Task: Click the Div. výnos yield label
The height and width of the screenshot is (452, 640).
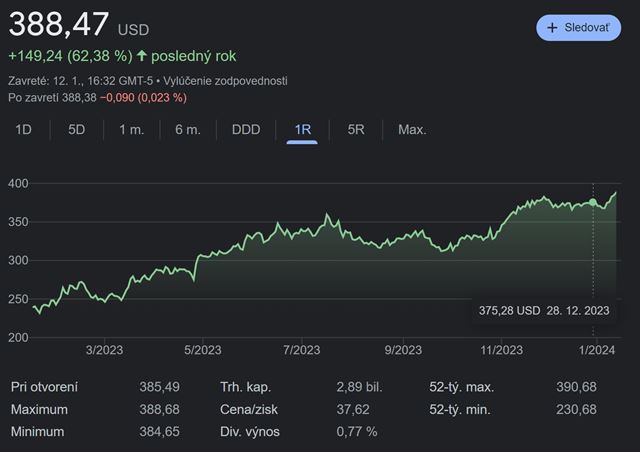Action: (x=250, y=431)
